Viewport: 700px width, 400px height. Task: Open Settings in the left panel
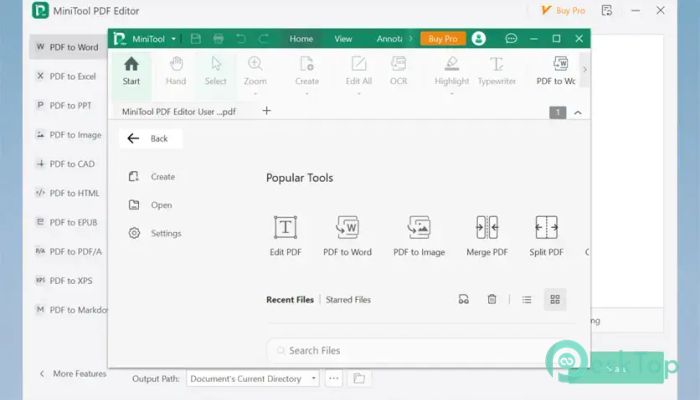click(155, 233)
